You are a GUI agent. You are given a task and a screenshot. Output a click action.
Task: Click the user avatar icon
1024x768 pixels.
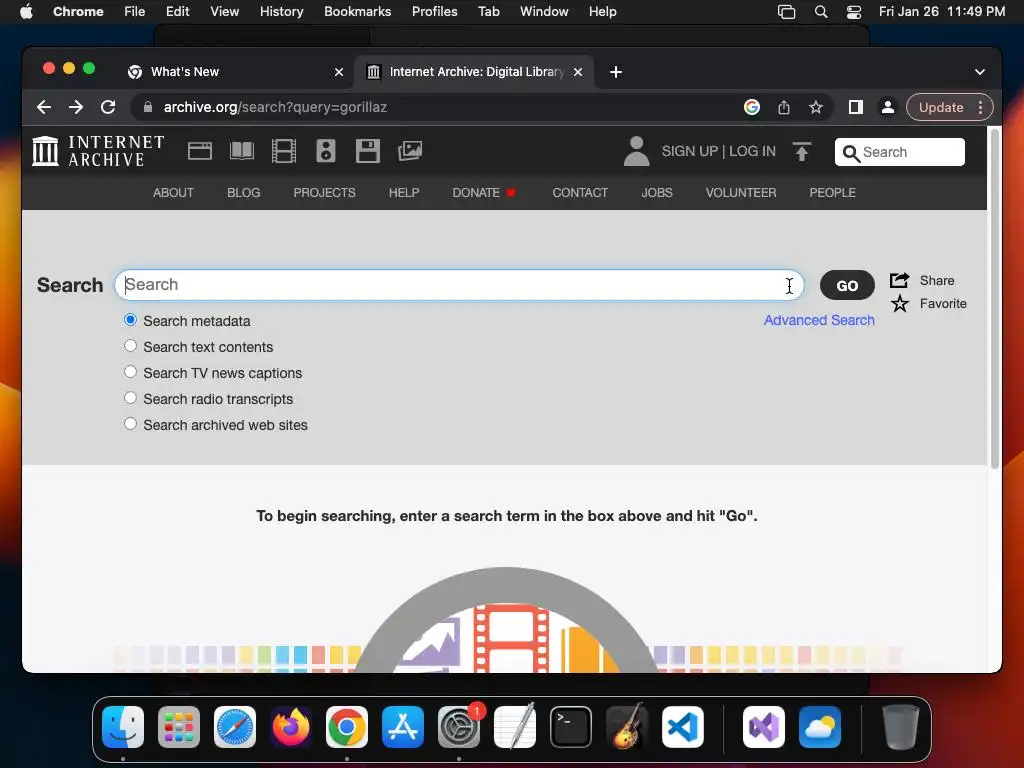click(x=636, y=151)
